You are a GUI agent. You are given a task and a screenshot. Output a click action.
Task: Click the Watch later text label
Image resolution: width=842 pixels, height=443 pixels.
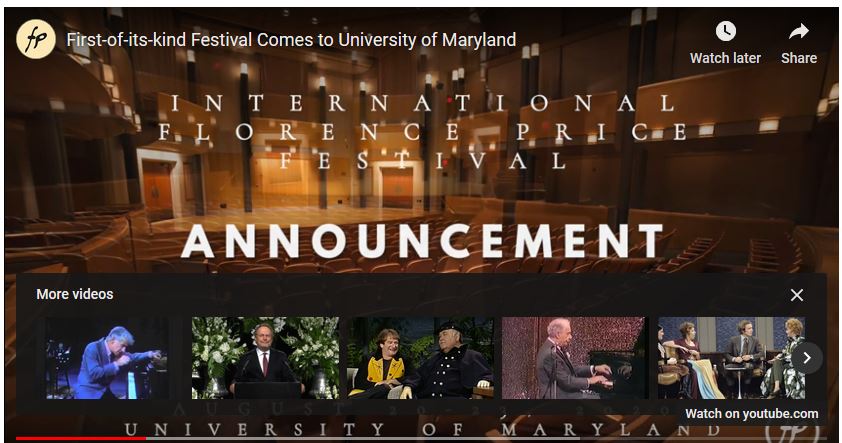click(x=725, y=58)
